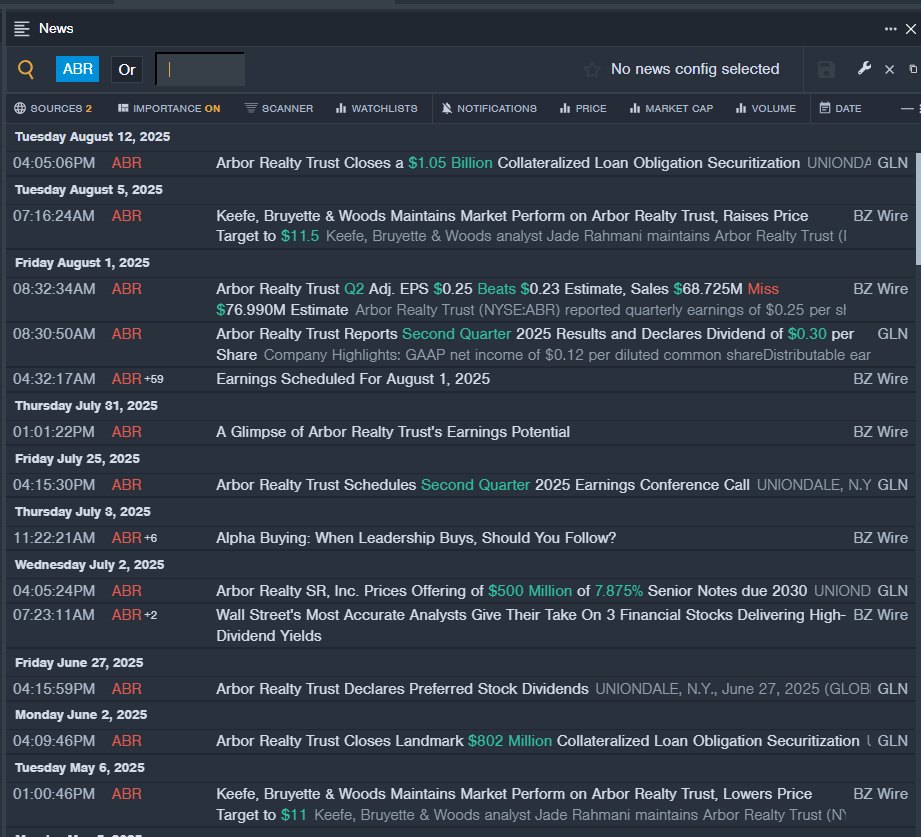
Task: Select the ABR ticker chip in the search bar
Action: (78, 69)
